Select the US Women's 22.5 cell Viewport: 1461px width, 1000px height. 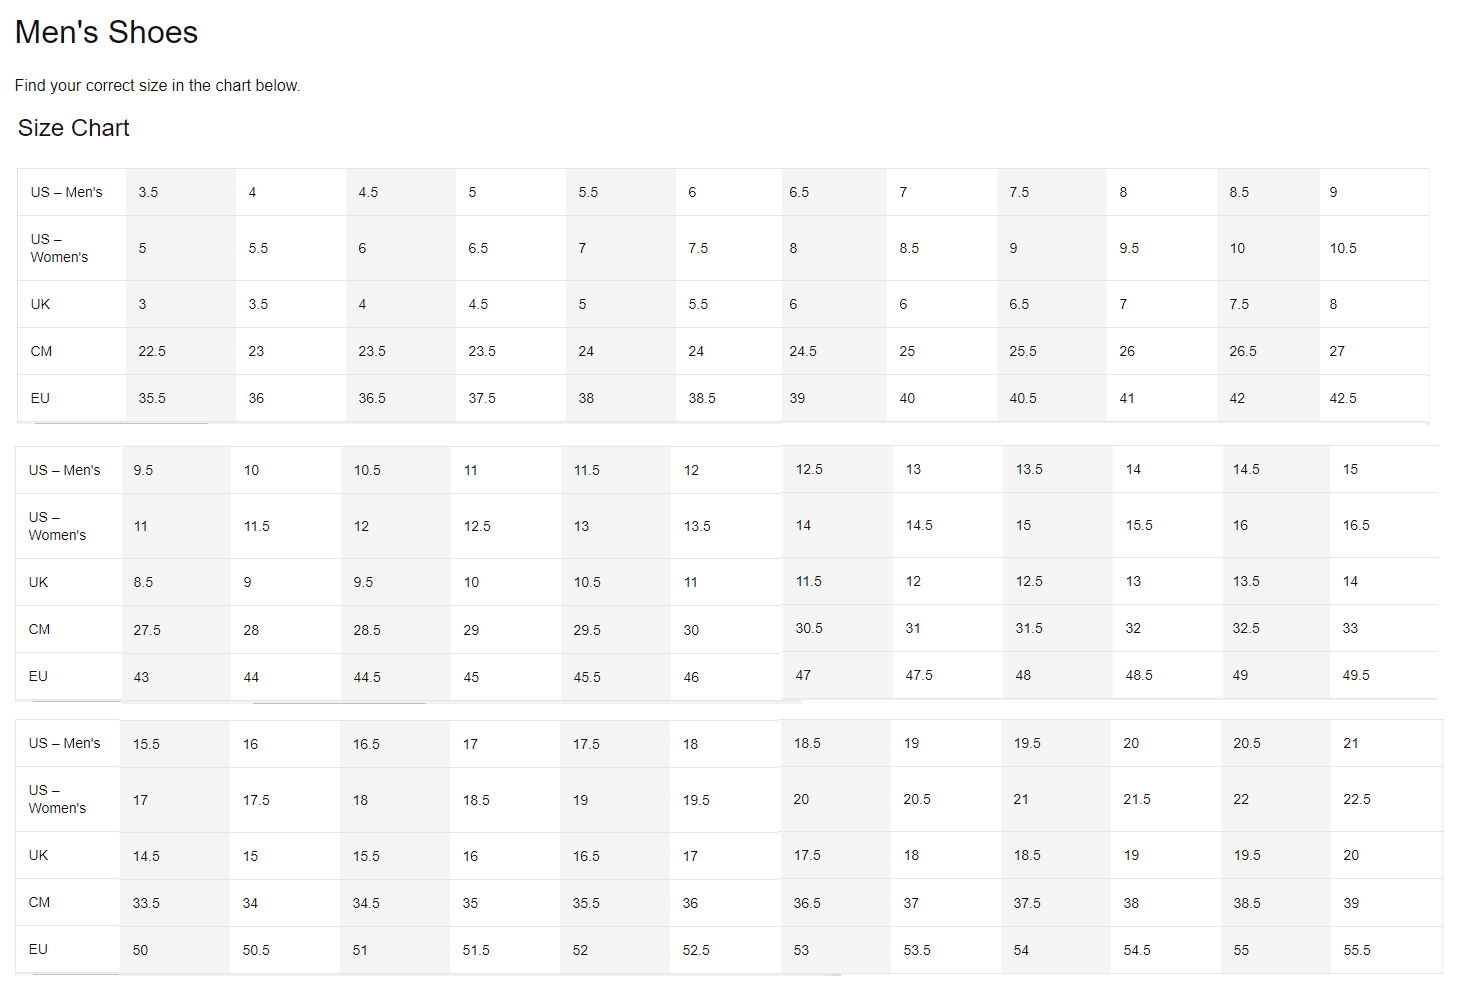pyautogui.click(x=1357, y=799)
